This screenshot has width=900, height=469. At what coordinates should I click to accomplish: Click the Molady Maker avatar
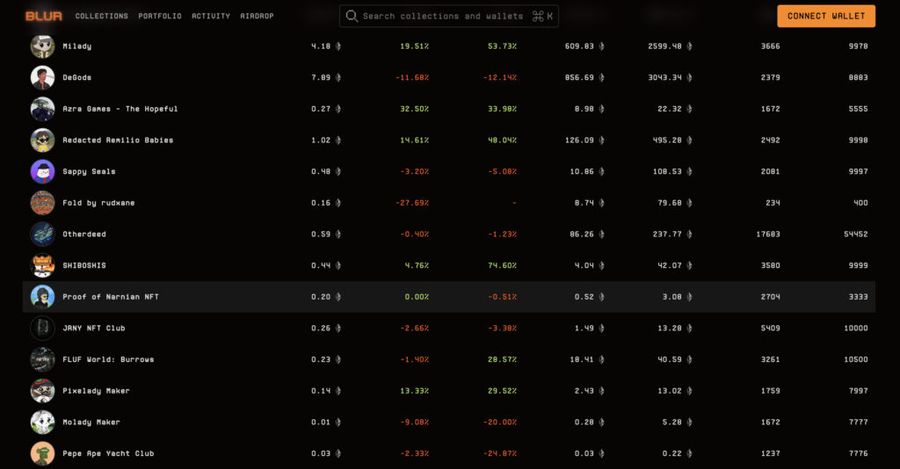click(x=42, y=422)
